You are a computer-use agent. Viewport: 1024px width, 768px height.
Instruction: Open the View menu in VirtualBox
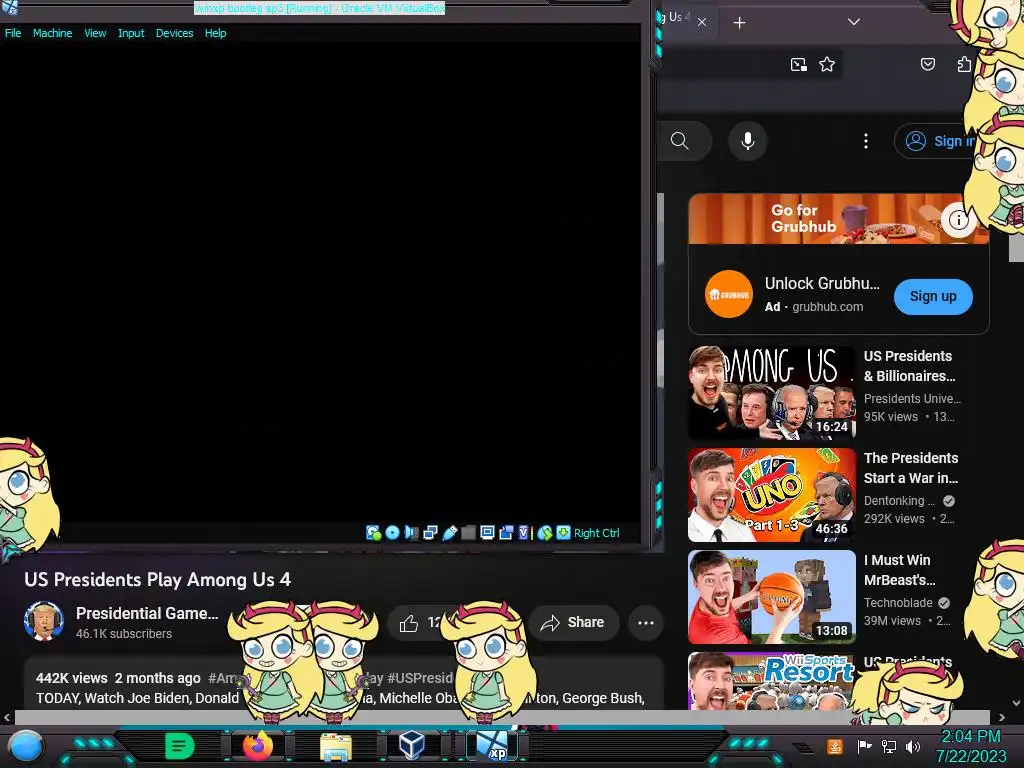point(95,33)
